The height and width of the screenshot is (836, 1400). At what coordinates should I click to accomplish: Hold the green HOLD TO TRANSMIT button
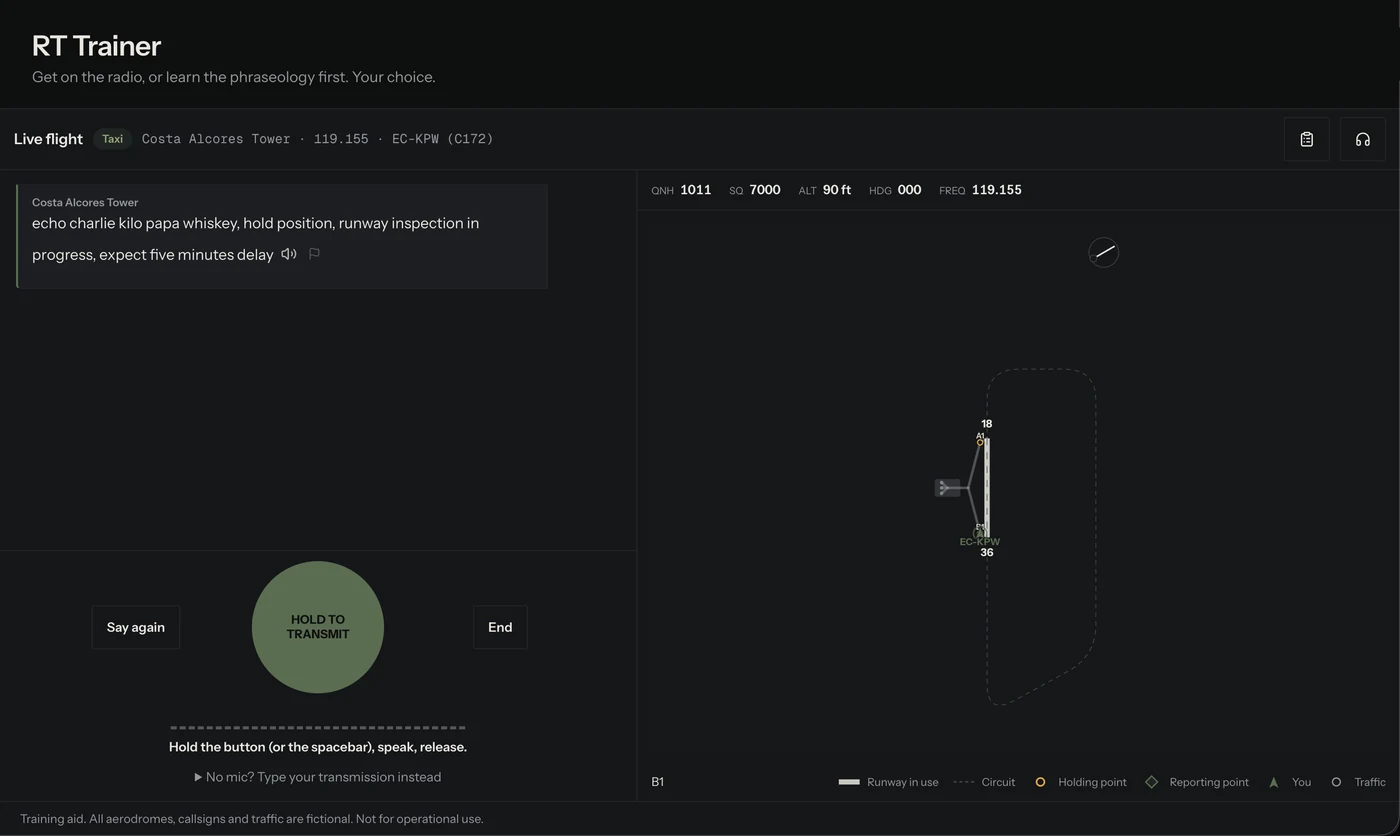pos(318,627)
